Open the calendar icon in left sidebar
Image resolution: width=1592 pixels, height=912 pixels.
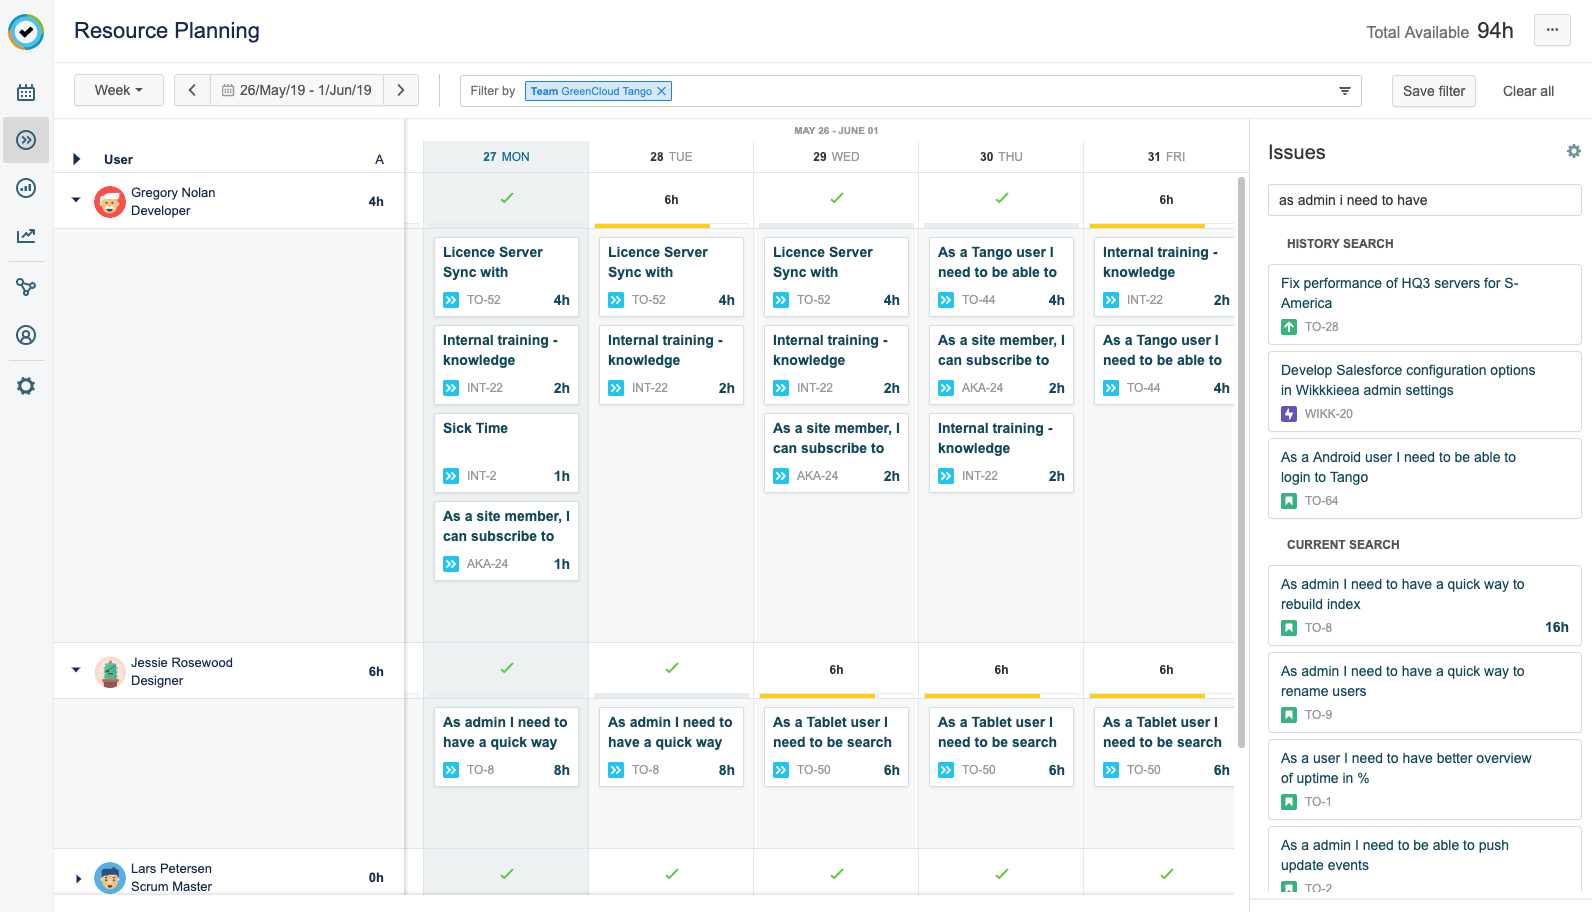26,92
